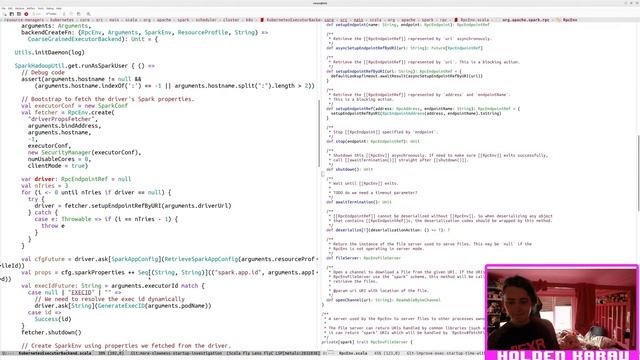The height and width of the screenshot is (360, 640).
Task: Open the Options menu
Action: point(19,8)
